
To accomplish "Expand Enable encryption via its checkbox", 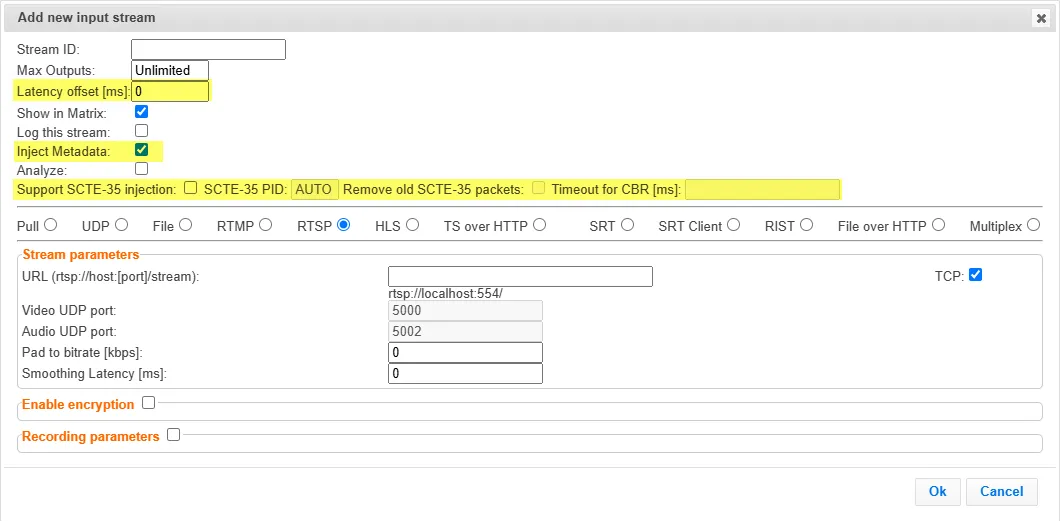I will click(148, 403).
